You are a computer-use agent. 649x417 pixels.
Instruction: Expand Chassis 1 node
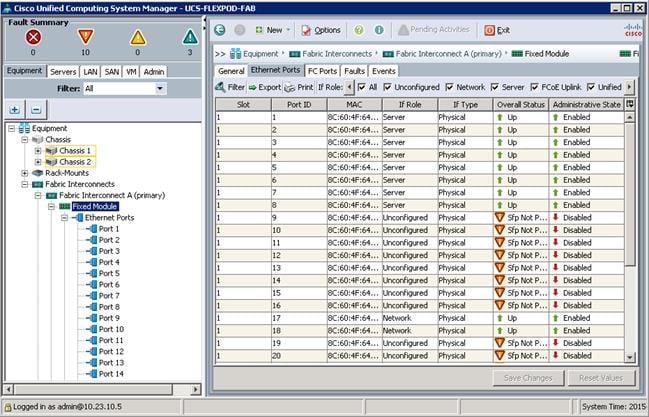tap(38, 151)
